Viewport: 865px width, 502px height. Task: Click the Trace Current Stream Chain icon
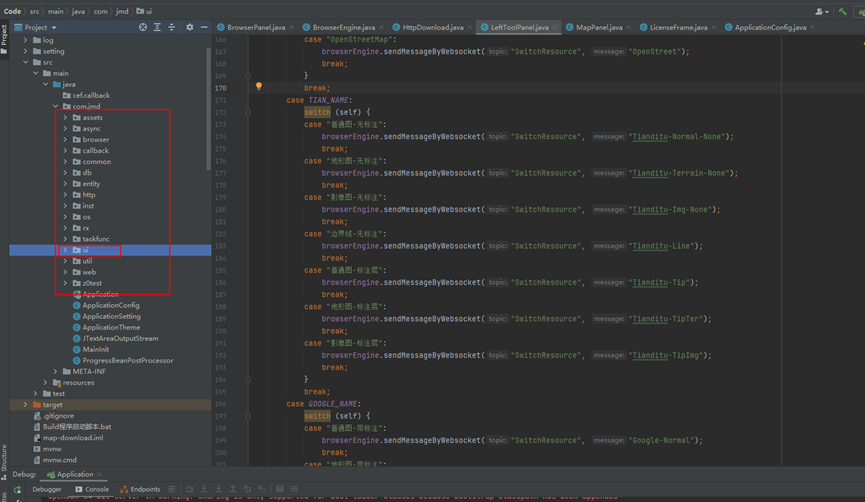tap(294, 489)
